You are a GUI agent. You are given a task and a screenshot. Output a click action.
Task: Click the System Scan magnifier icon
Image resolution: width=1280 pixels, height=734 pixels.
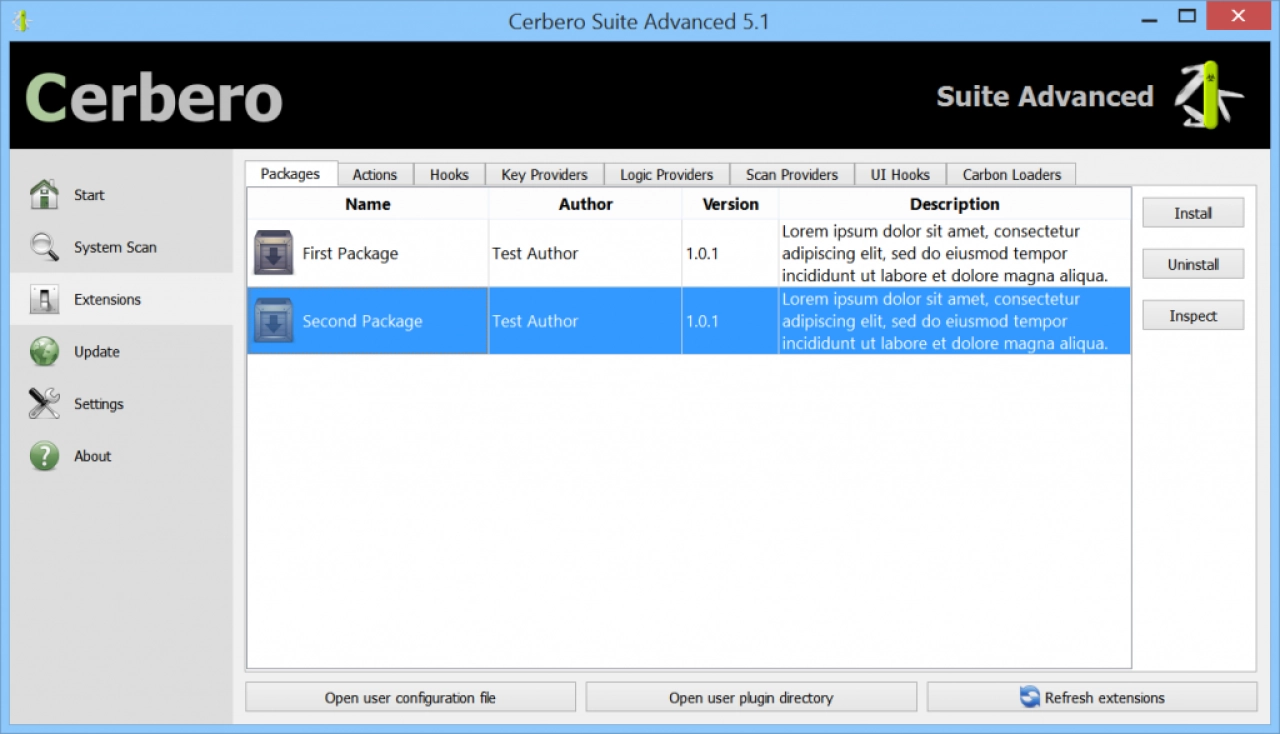[x=44, y=247]
